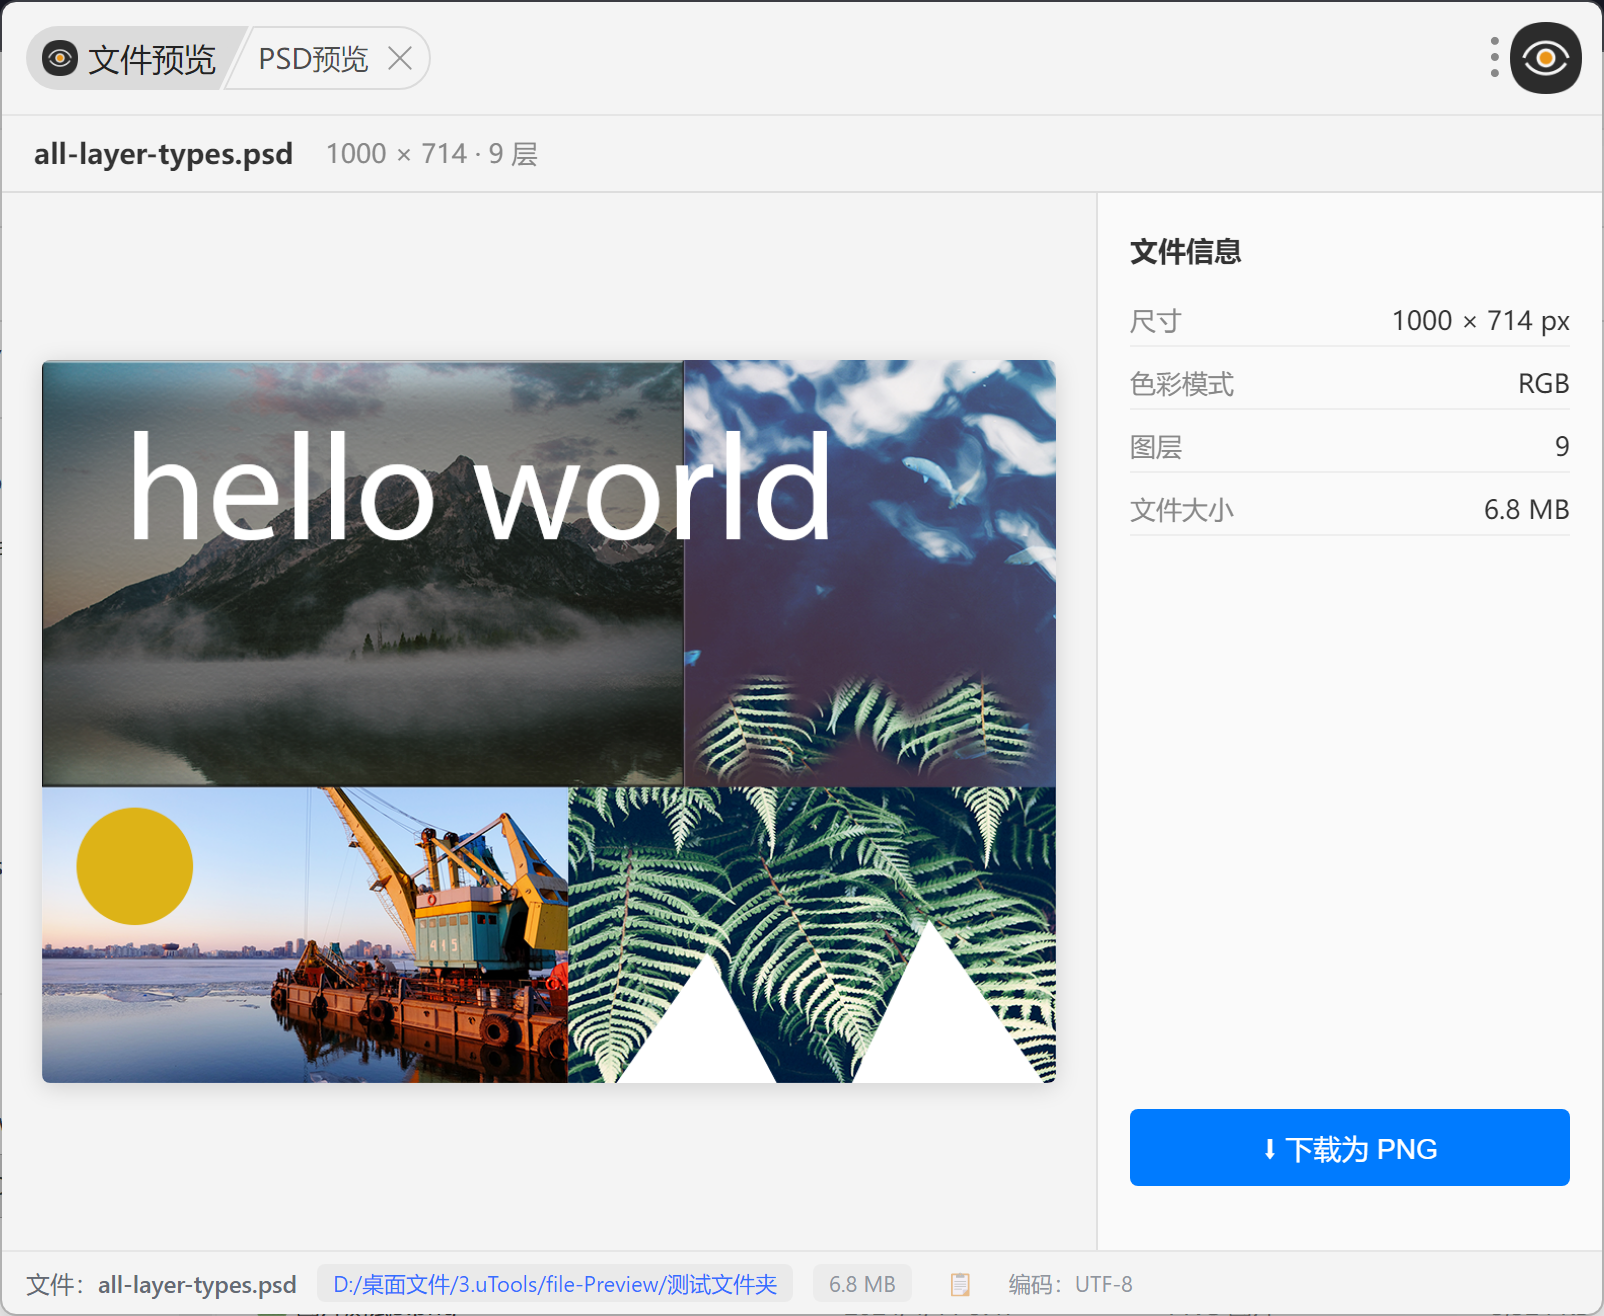The width and height of the screenshot is (1604, 1316).
Task: Open the D:/桌面文件 folder path link
Action: tap(555, 1284)
